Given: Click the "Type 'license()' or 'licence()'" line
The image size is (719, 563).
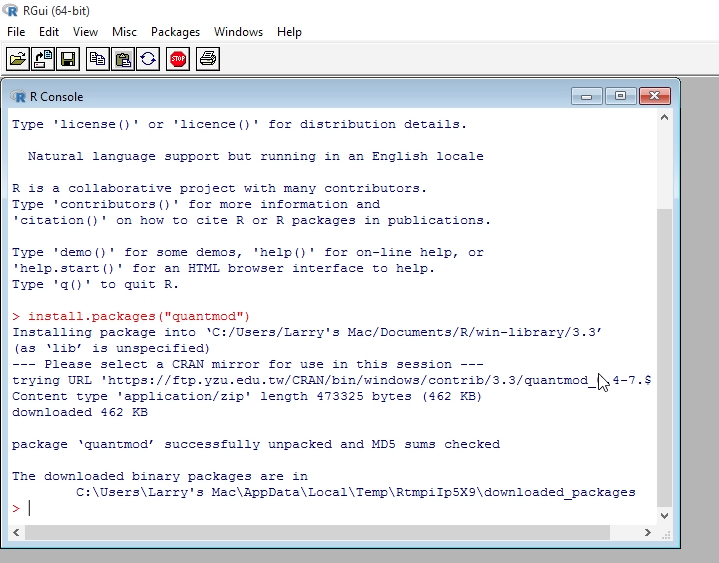Looking at the screenshot, I should [239, 124].
